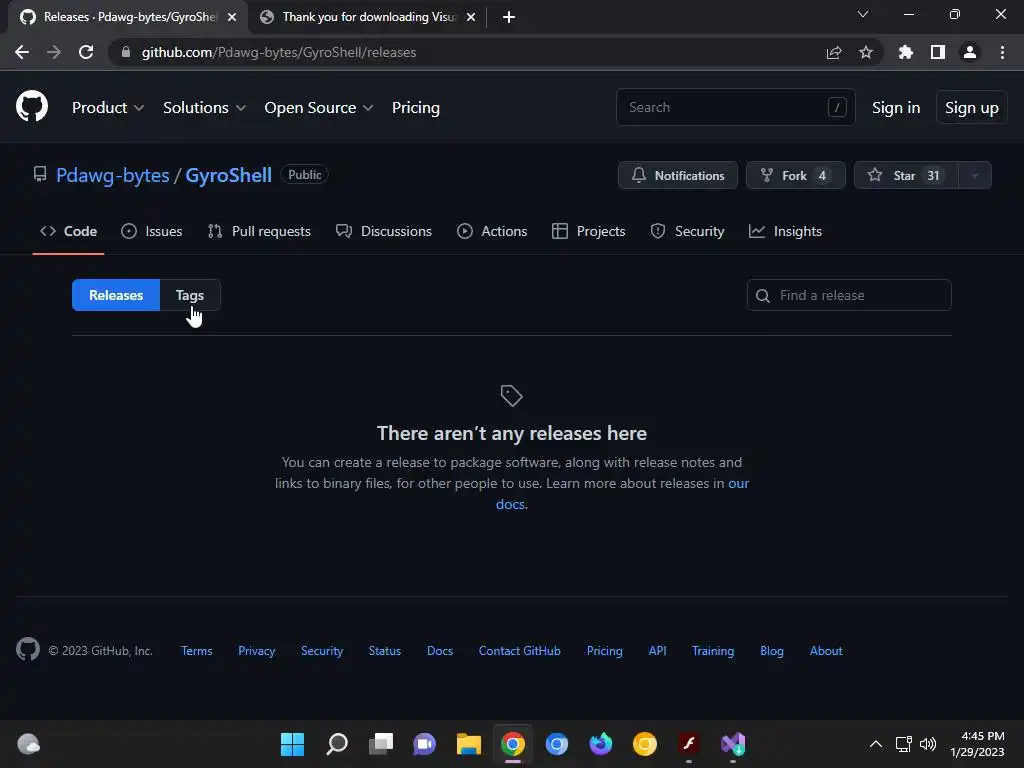Click the share page icon in address bar
Screen dimensions: 1024x768
[834, 52]
